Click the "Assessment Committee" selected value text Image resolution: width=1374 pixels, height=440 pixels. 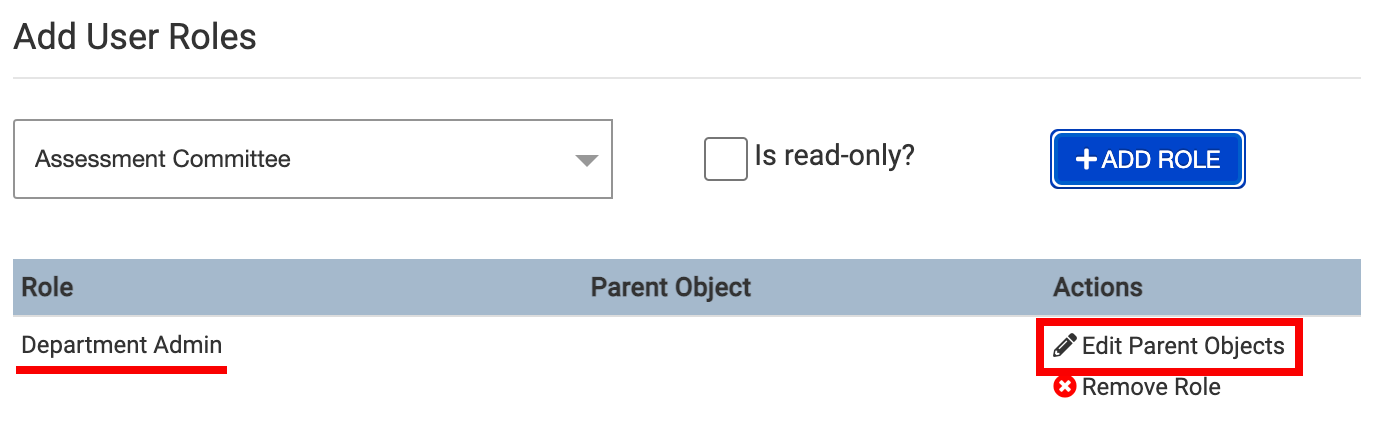[163, 159]
